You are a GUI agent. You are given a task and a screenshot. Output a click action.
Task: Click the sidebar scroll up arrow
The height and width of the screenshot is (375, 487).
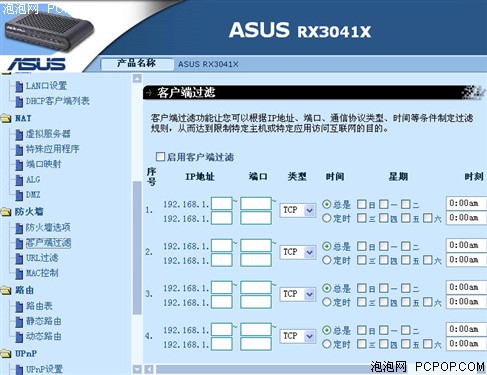click(x=137, y=79)
